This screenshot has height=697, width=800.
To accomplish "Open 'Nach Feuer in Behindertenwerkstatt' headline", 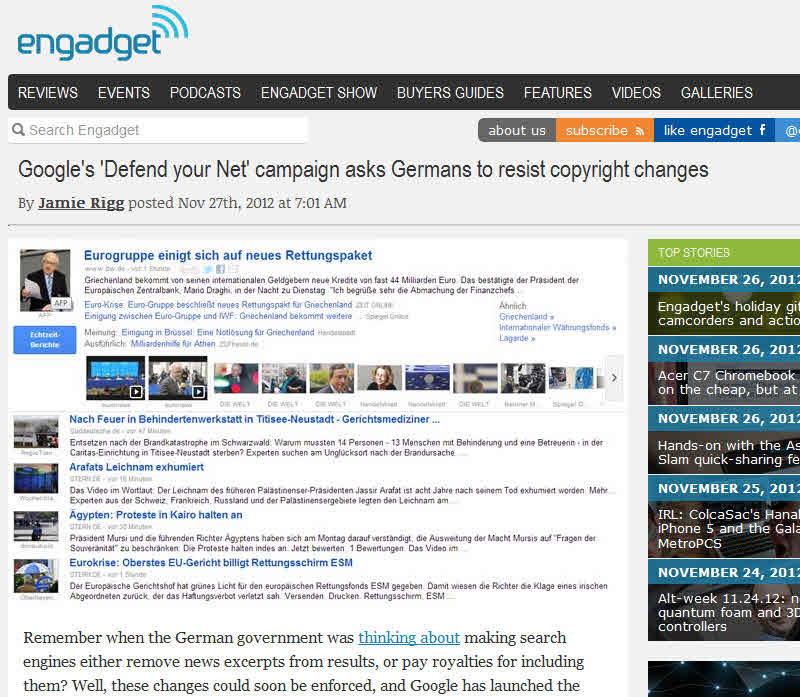I will (254, 419).
